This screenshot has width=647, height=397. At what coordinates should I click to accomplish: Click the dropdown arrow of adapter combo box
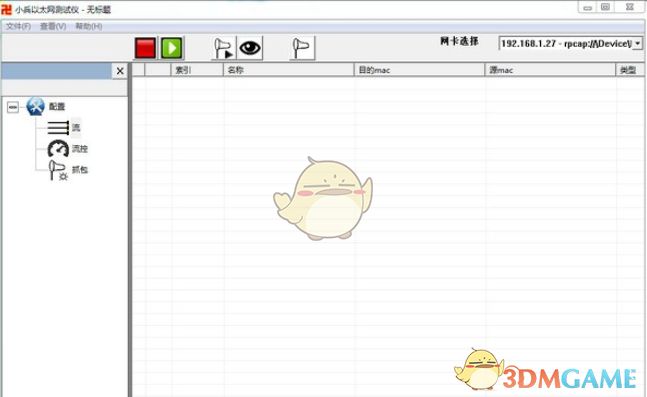tap(638, 43)
